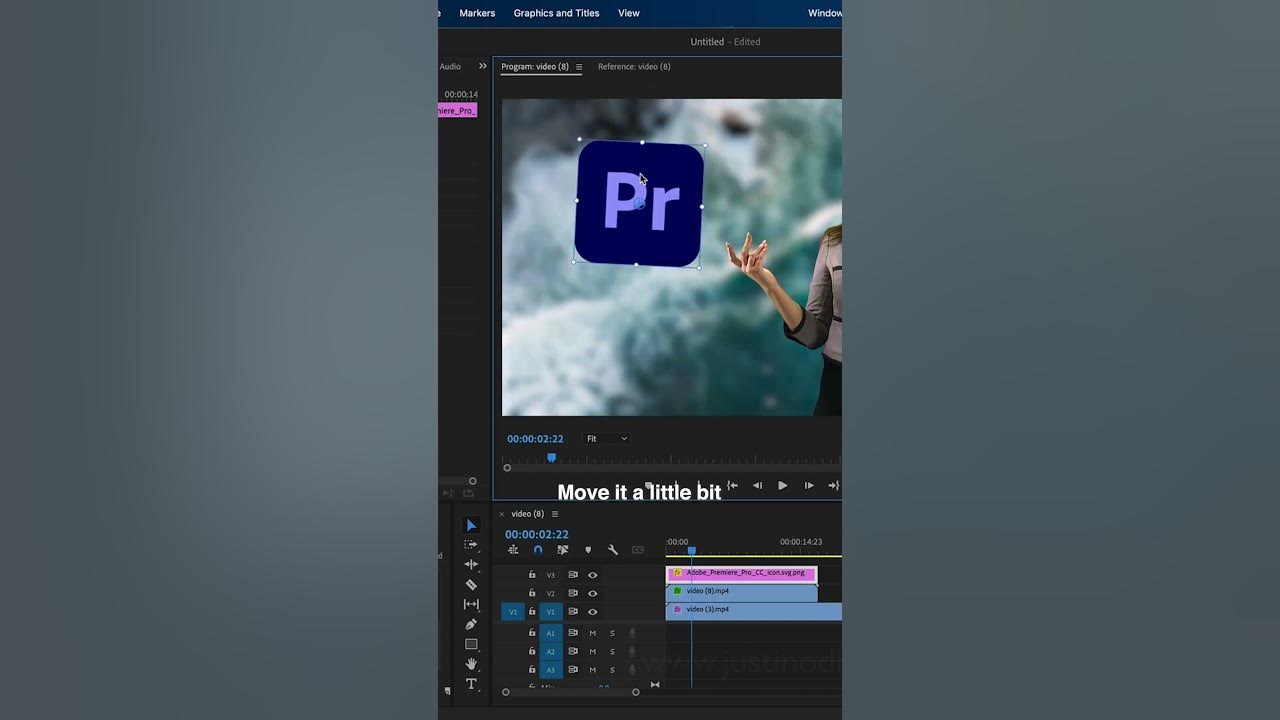Select the Selection tool arrow
1280x720 pixels.
471,525
